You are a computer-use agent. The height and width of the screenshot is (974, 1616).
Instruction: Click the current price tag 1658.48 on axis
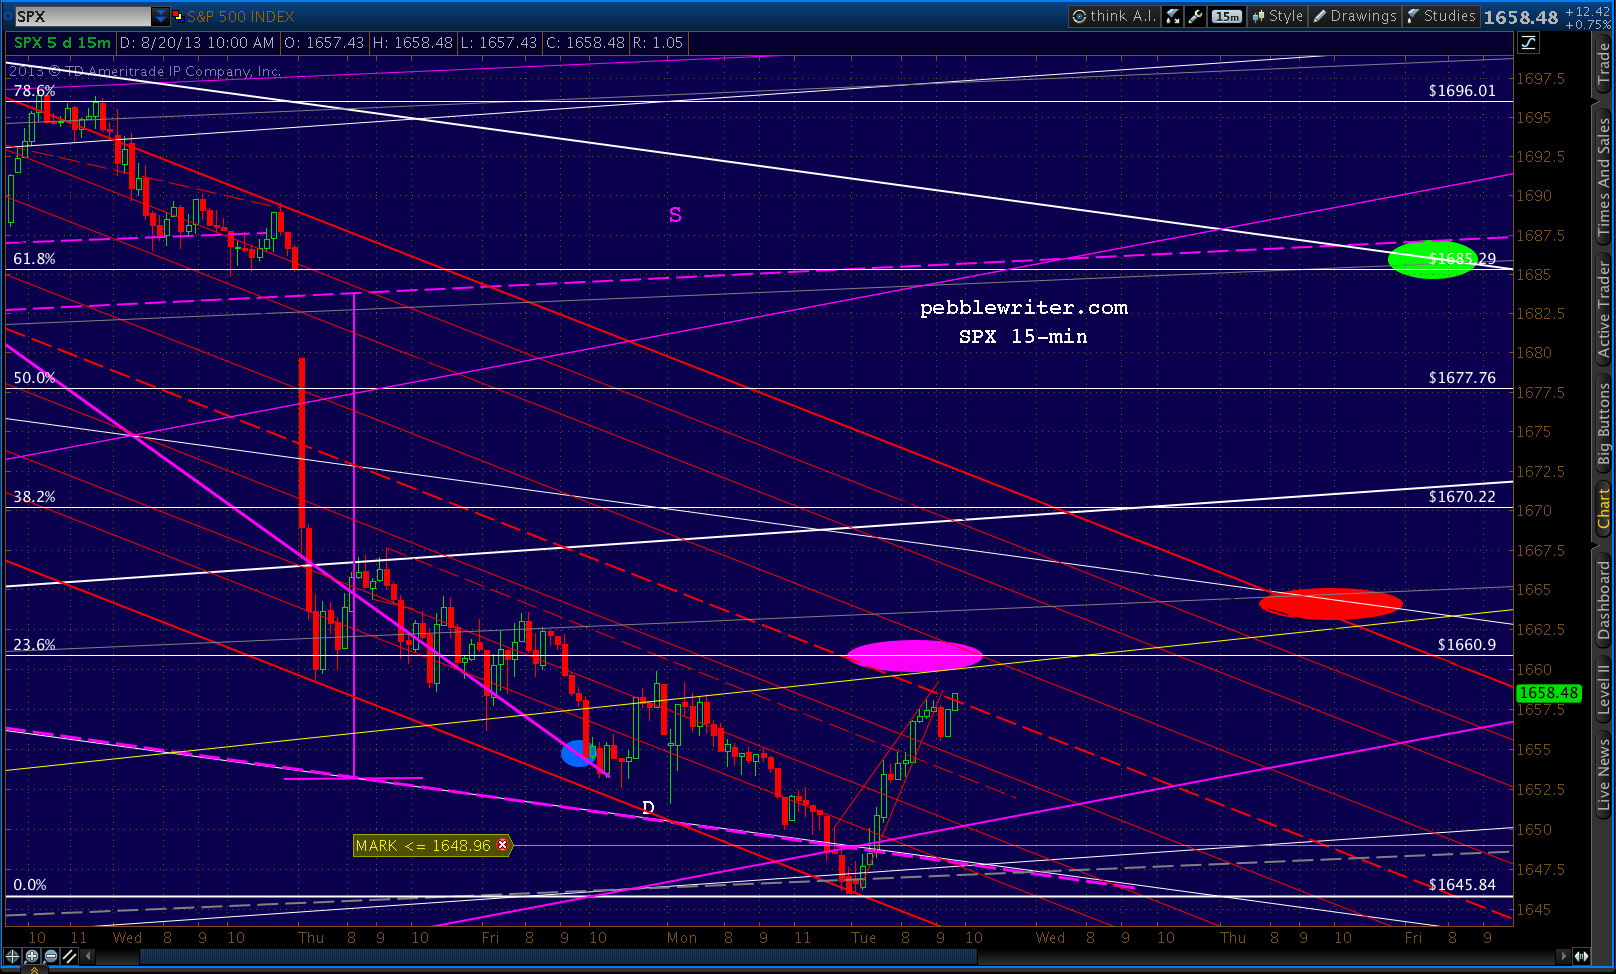(1549, 693)
